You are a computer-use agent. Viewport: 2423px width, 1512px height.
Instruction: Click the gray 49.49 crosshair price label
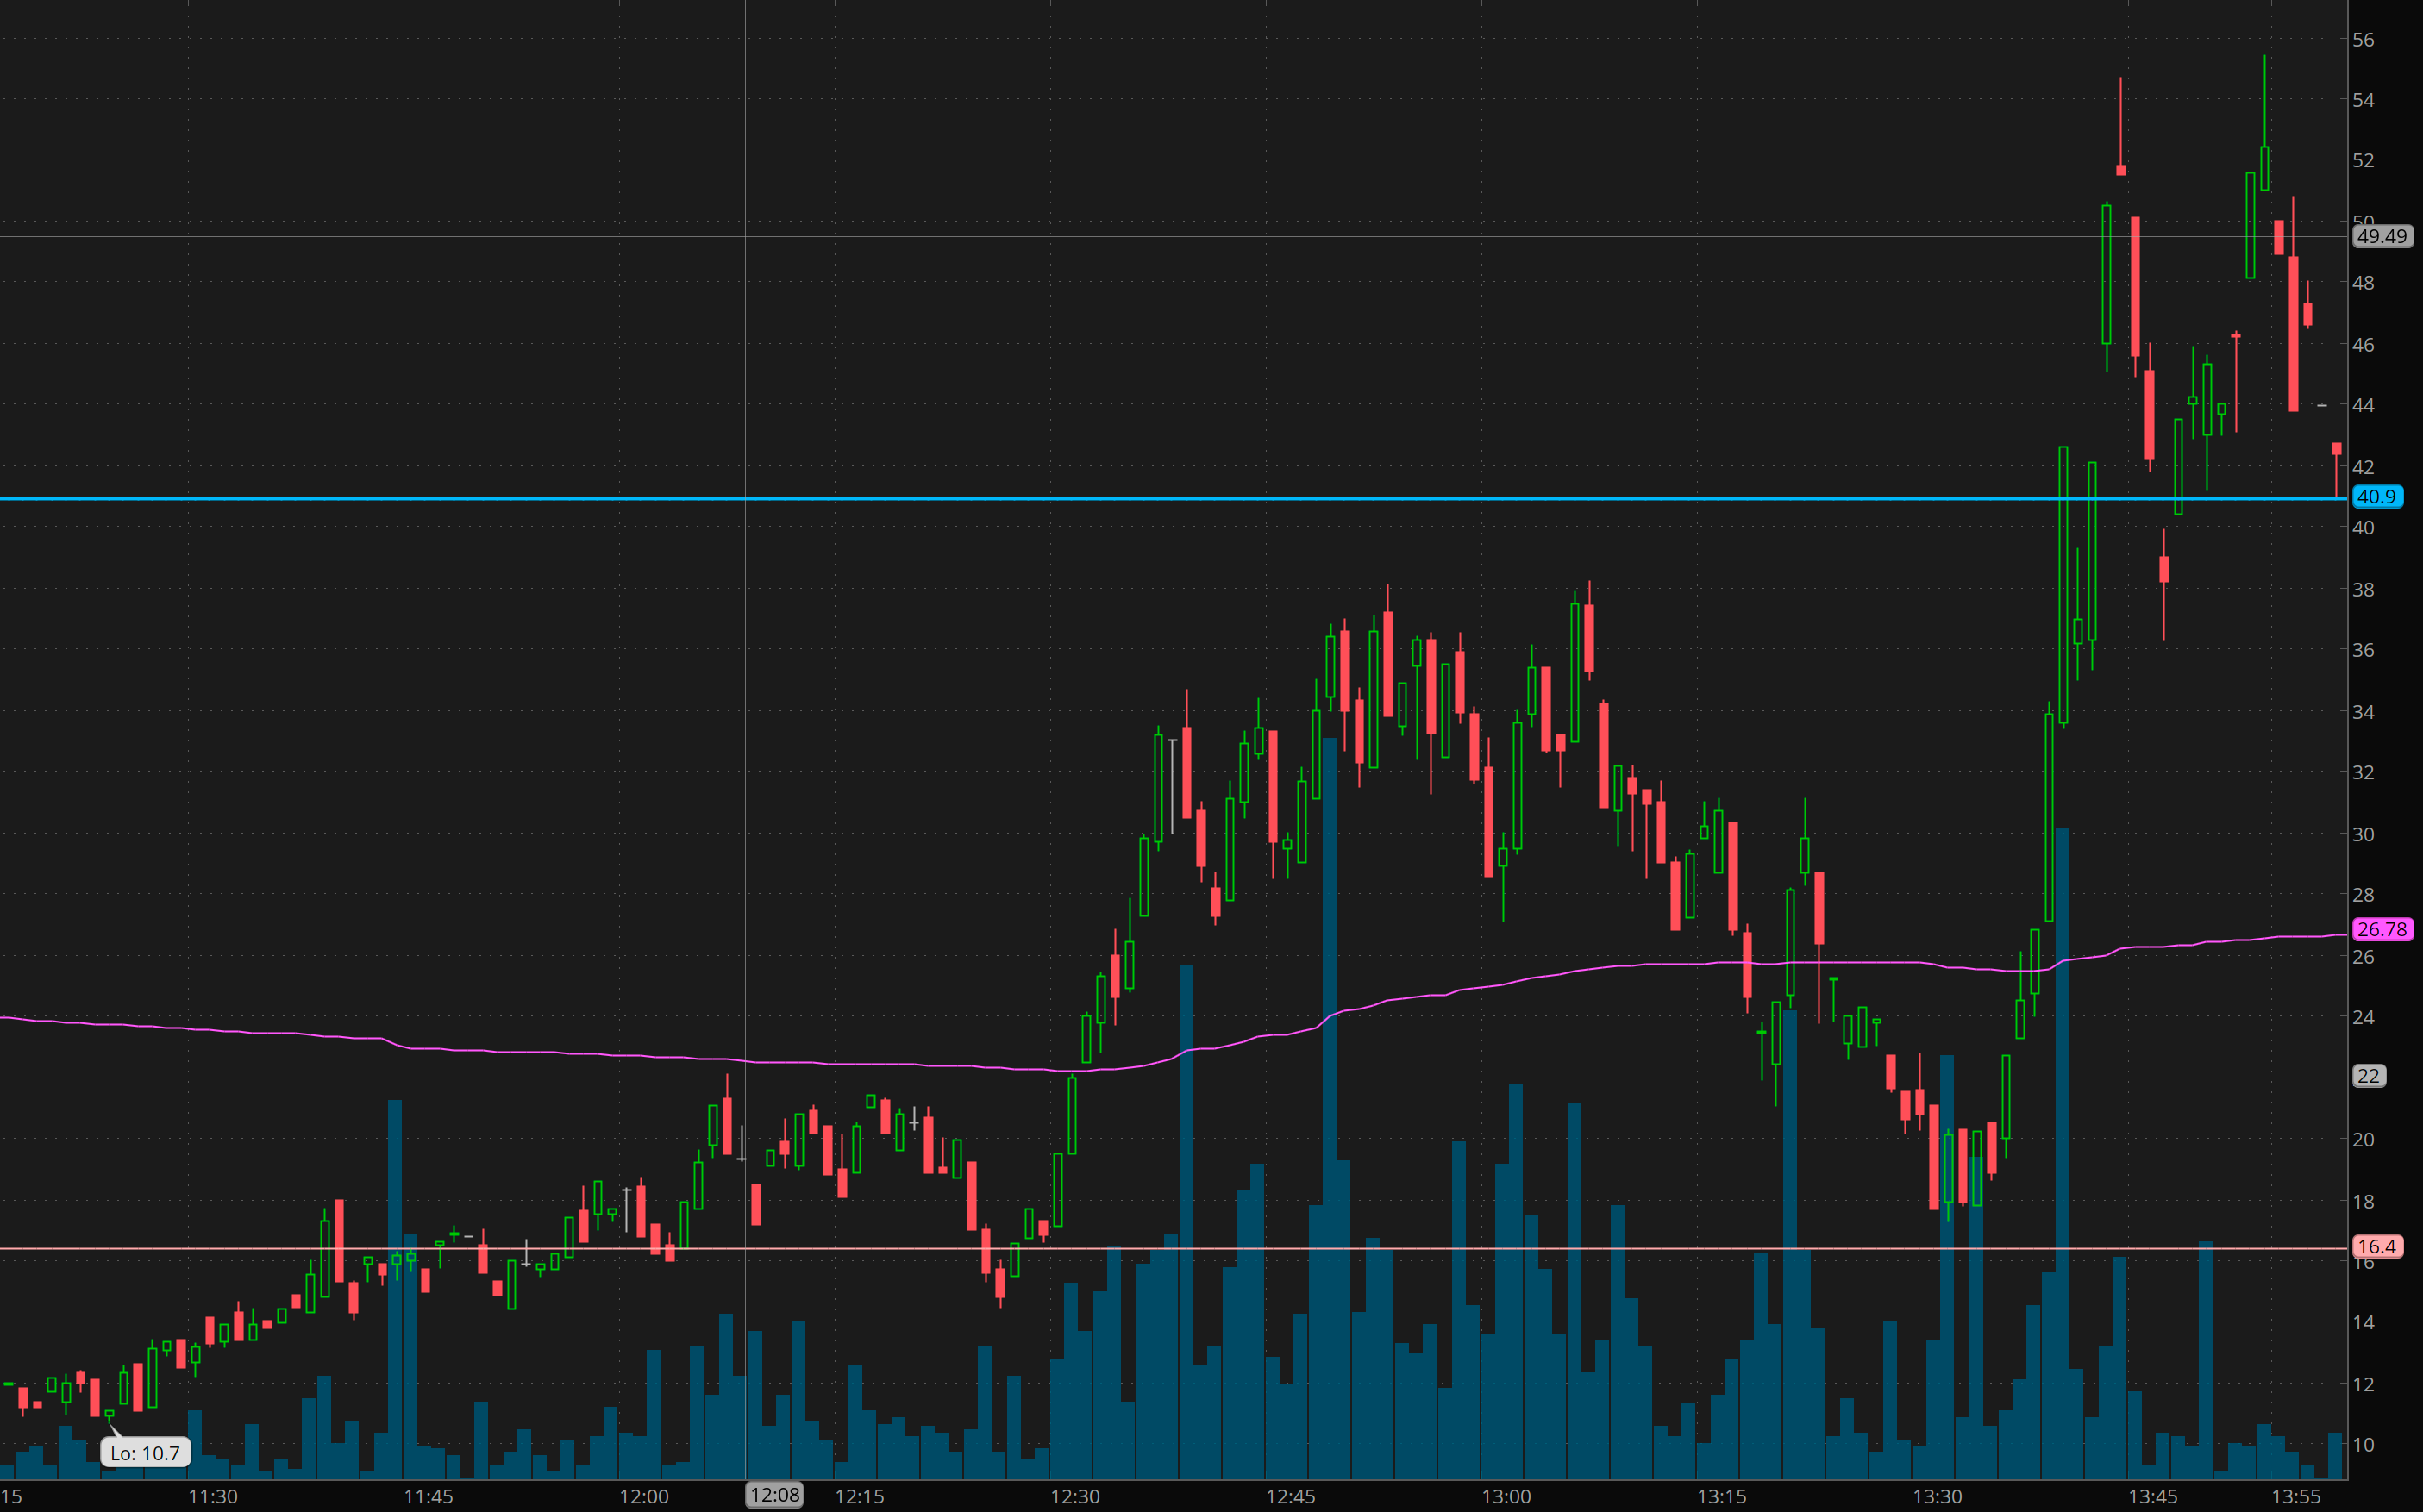pyautogui.click(x=2380, y=237)
